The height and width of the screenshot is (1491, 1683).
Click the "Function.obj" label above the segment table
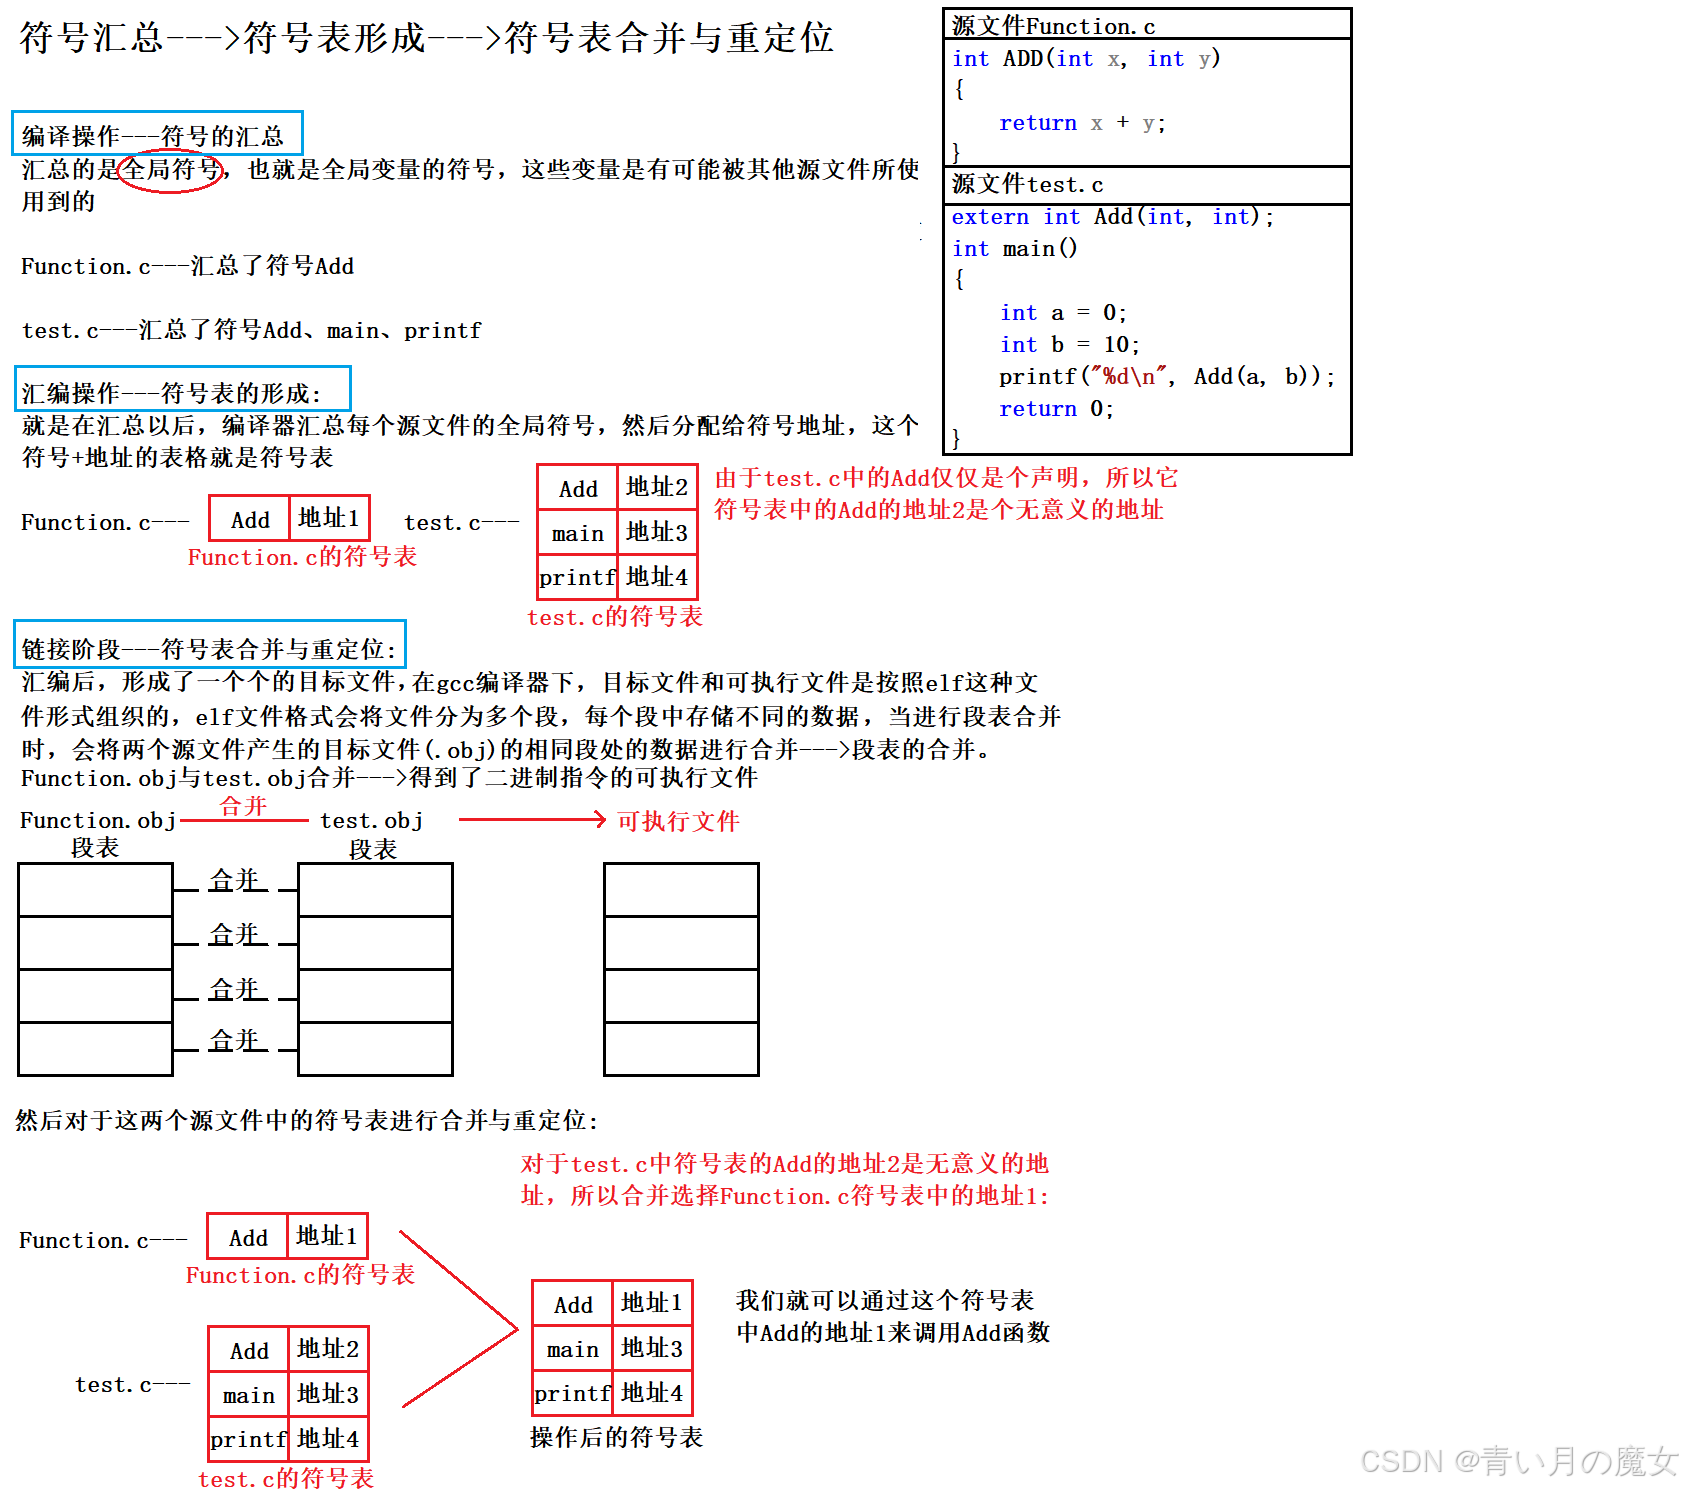click(98, 821)
